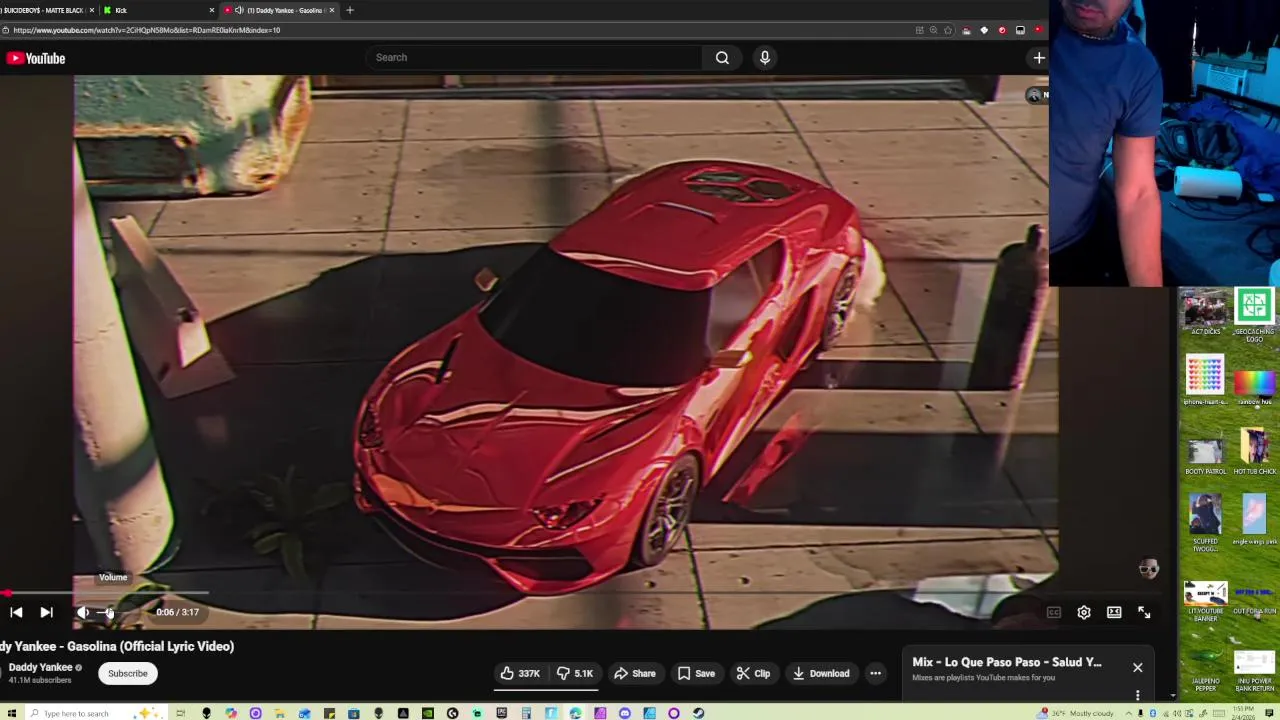Skip to the next video

(x=46, y=612)
